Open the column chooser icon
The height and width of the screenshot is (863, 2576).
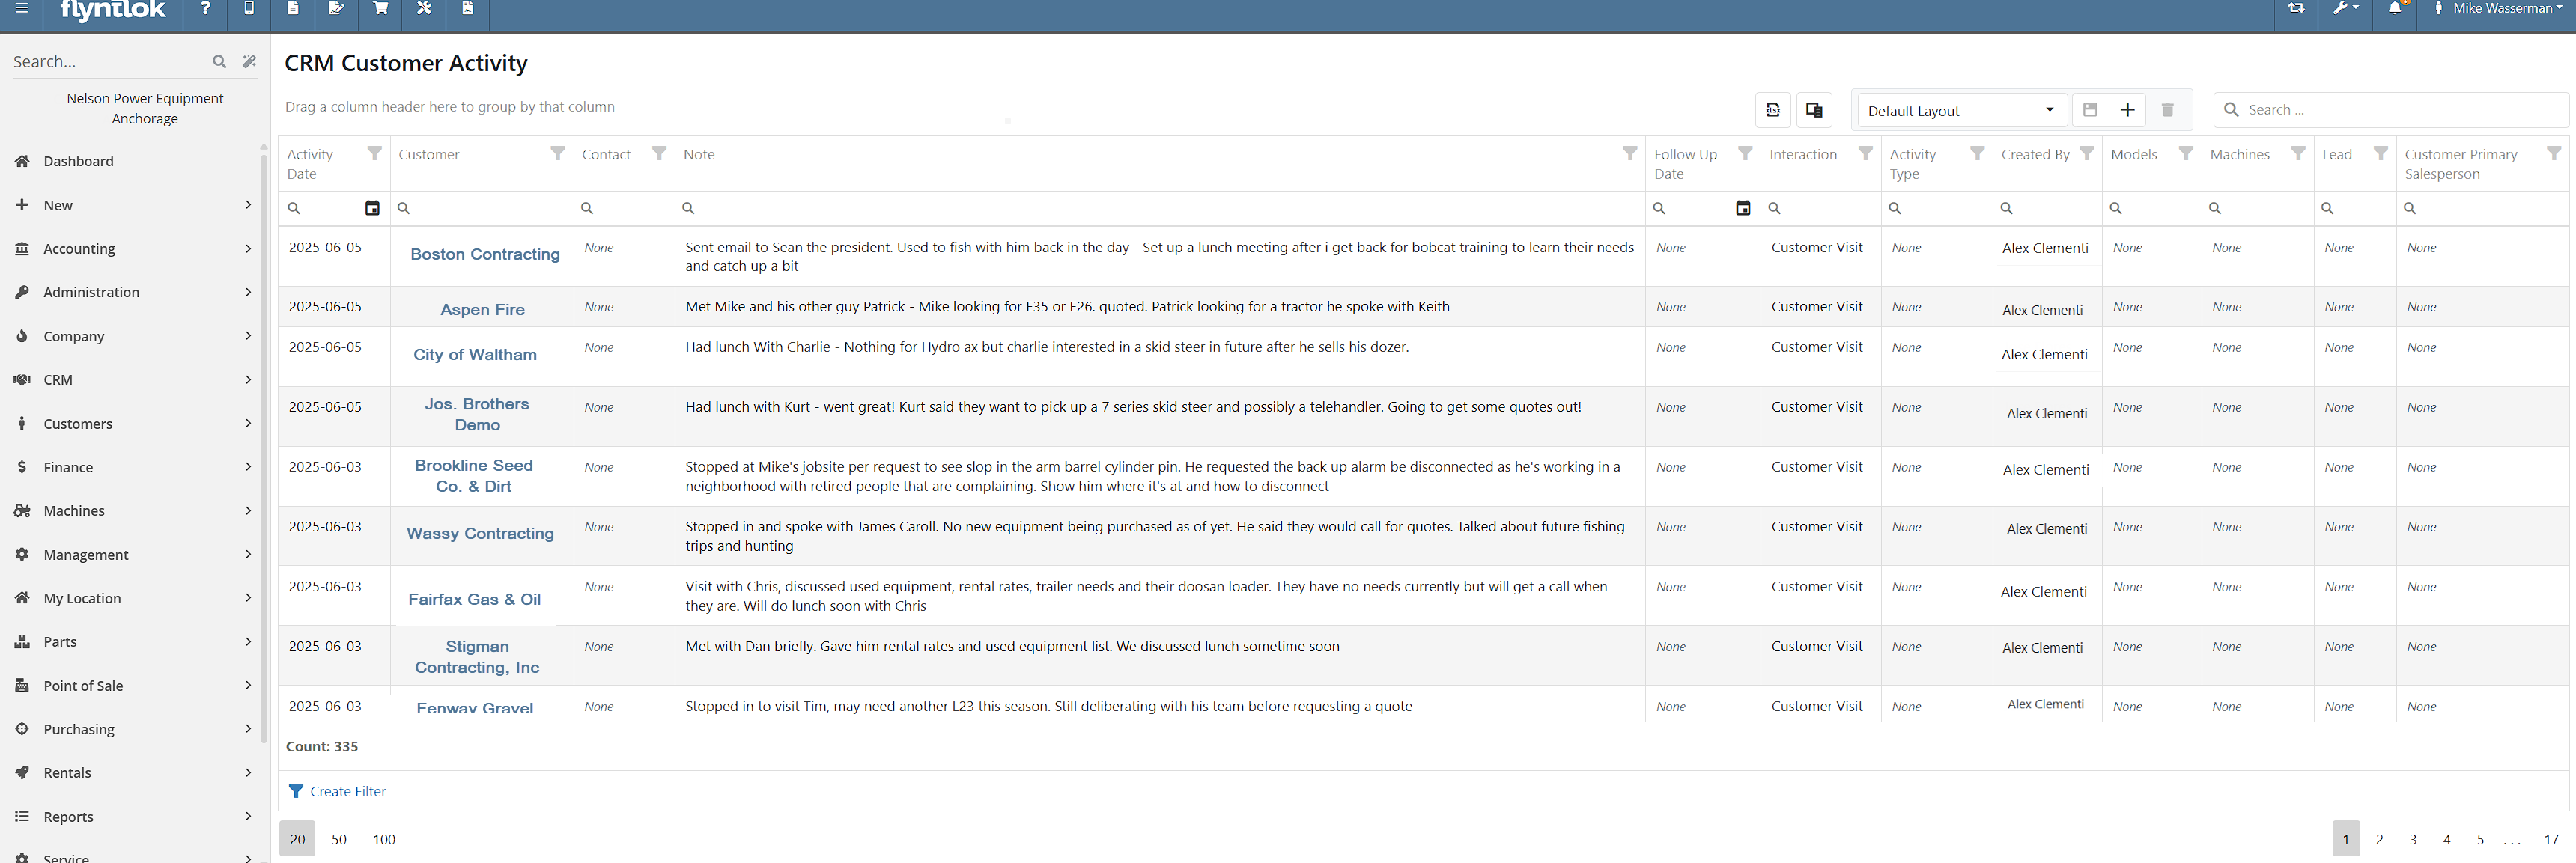(1814, 110)
